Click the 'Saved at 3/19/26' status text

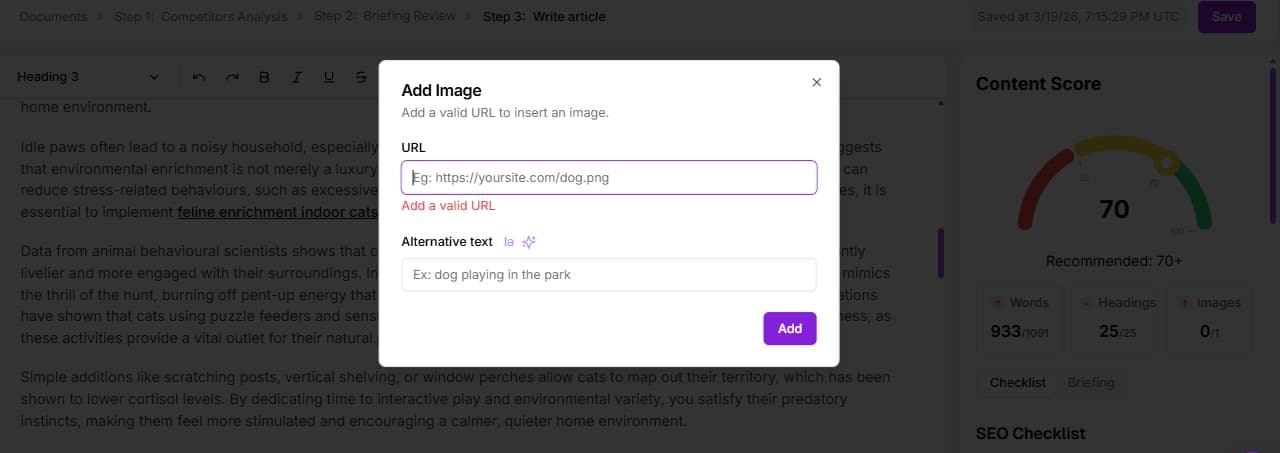(x=1078, y=16)
